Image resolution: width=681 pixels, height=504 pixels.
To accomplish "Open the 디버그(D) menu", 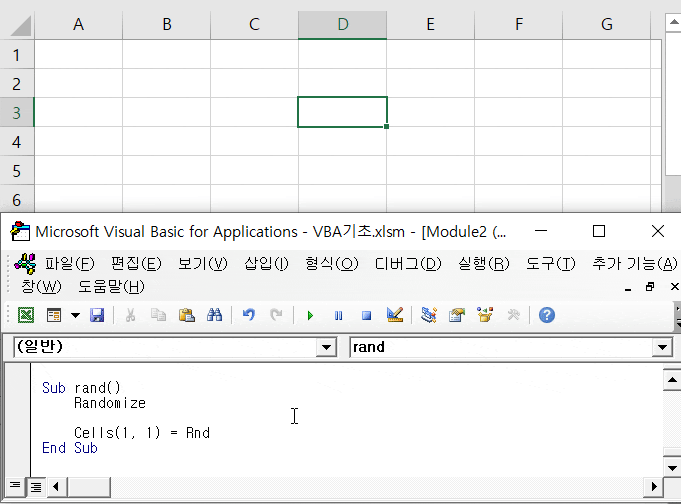I will pos(408,263).
